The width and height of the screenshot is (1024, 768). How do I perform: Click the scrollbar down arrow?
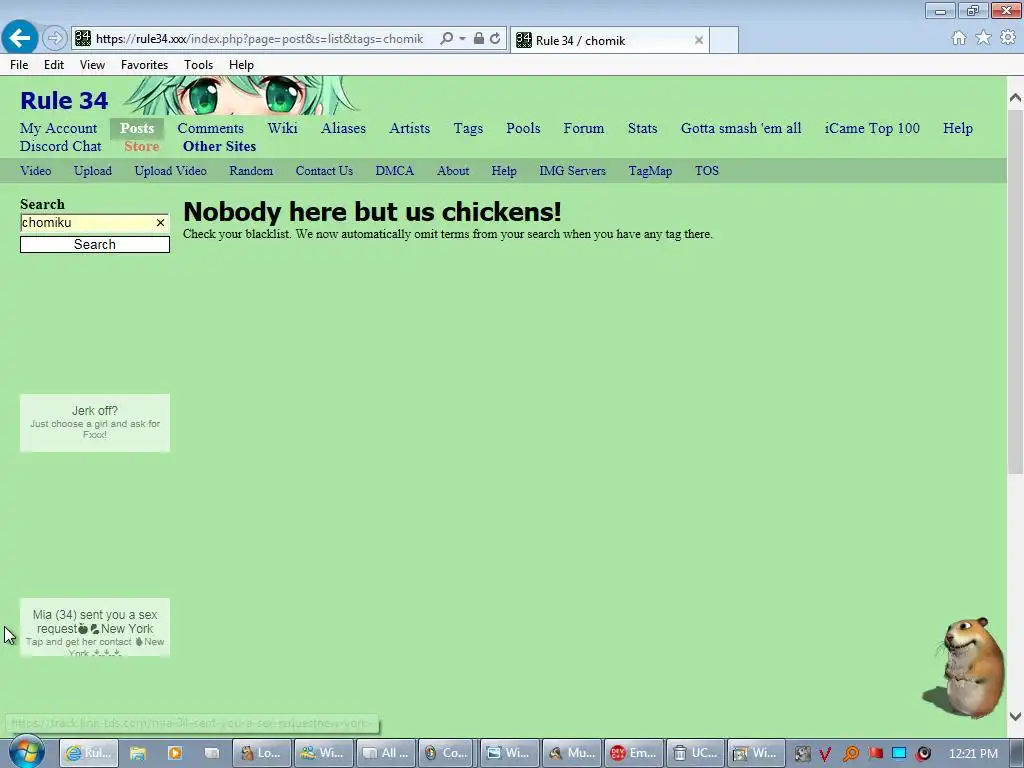(1015, 716)
